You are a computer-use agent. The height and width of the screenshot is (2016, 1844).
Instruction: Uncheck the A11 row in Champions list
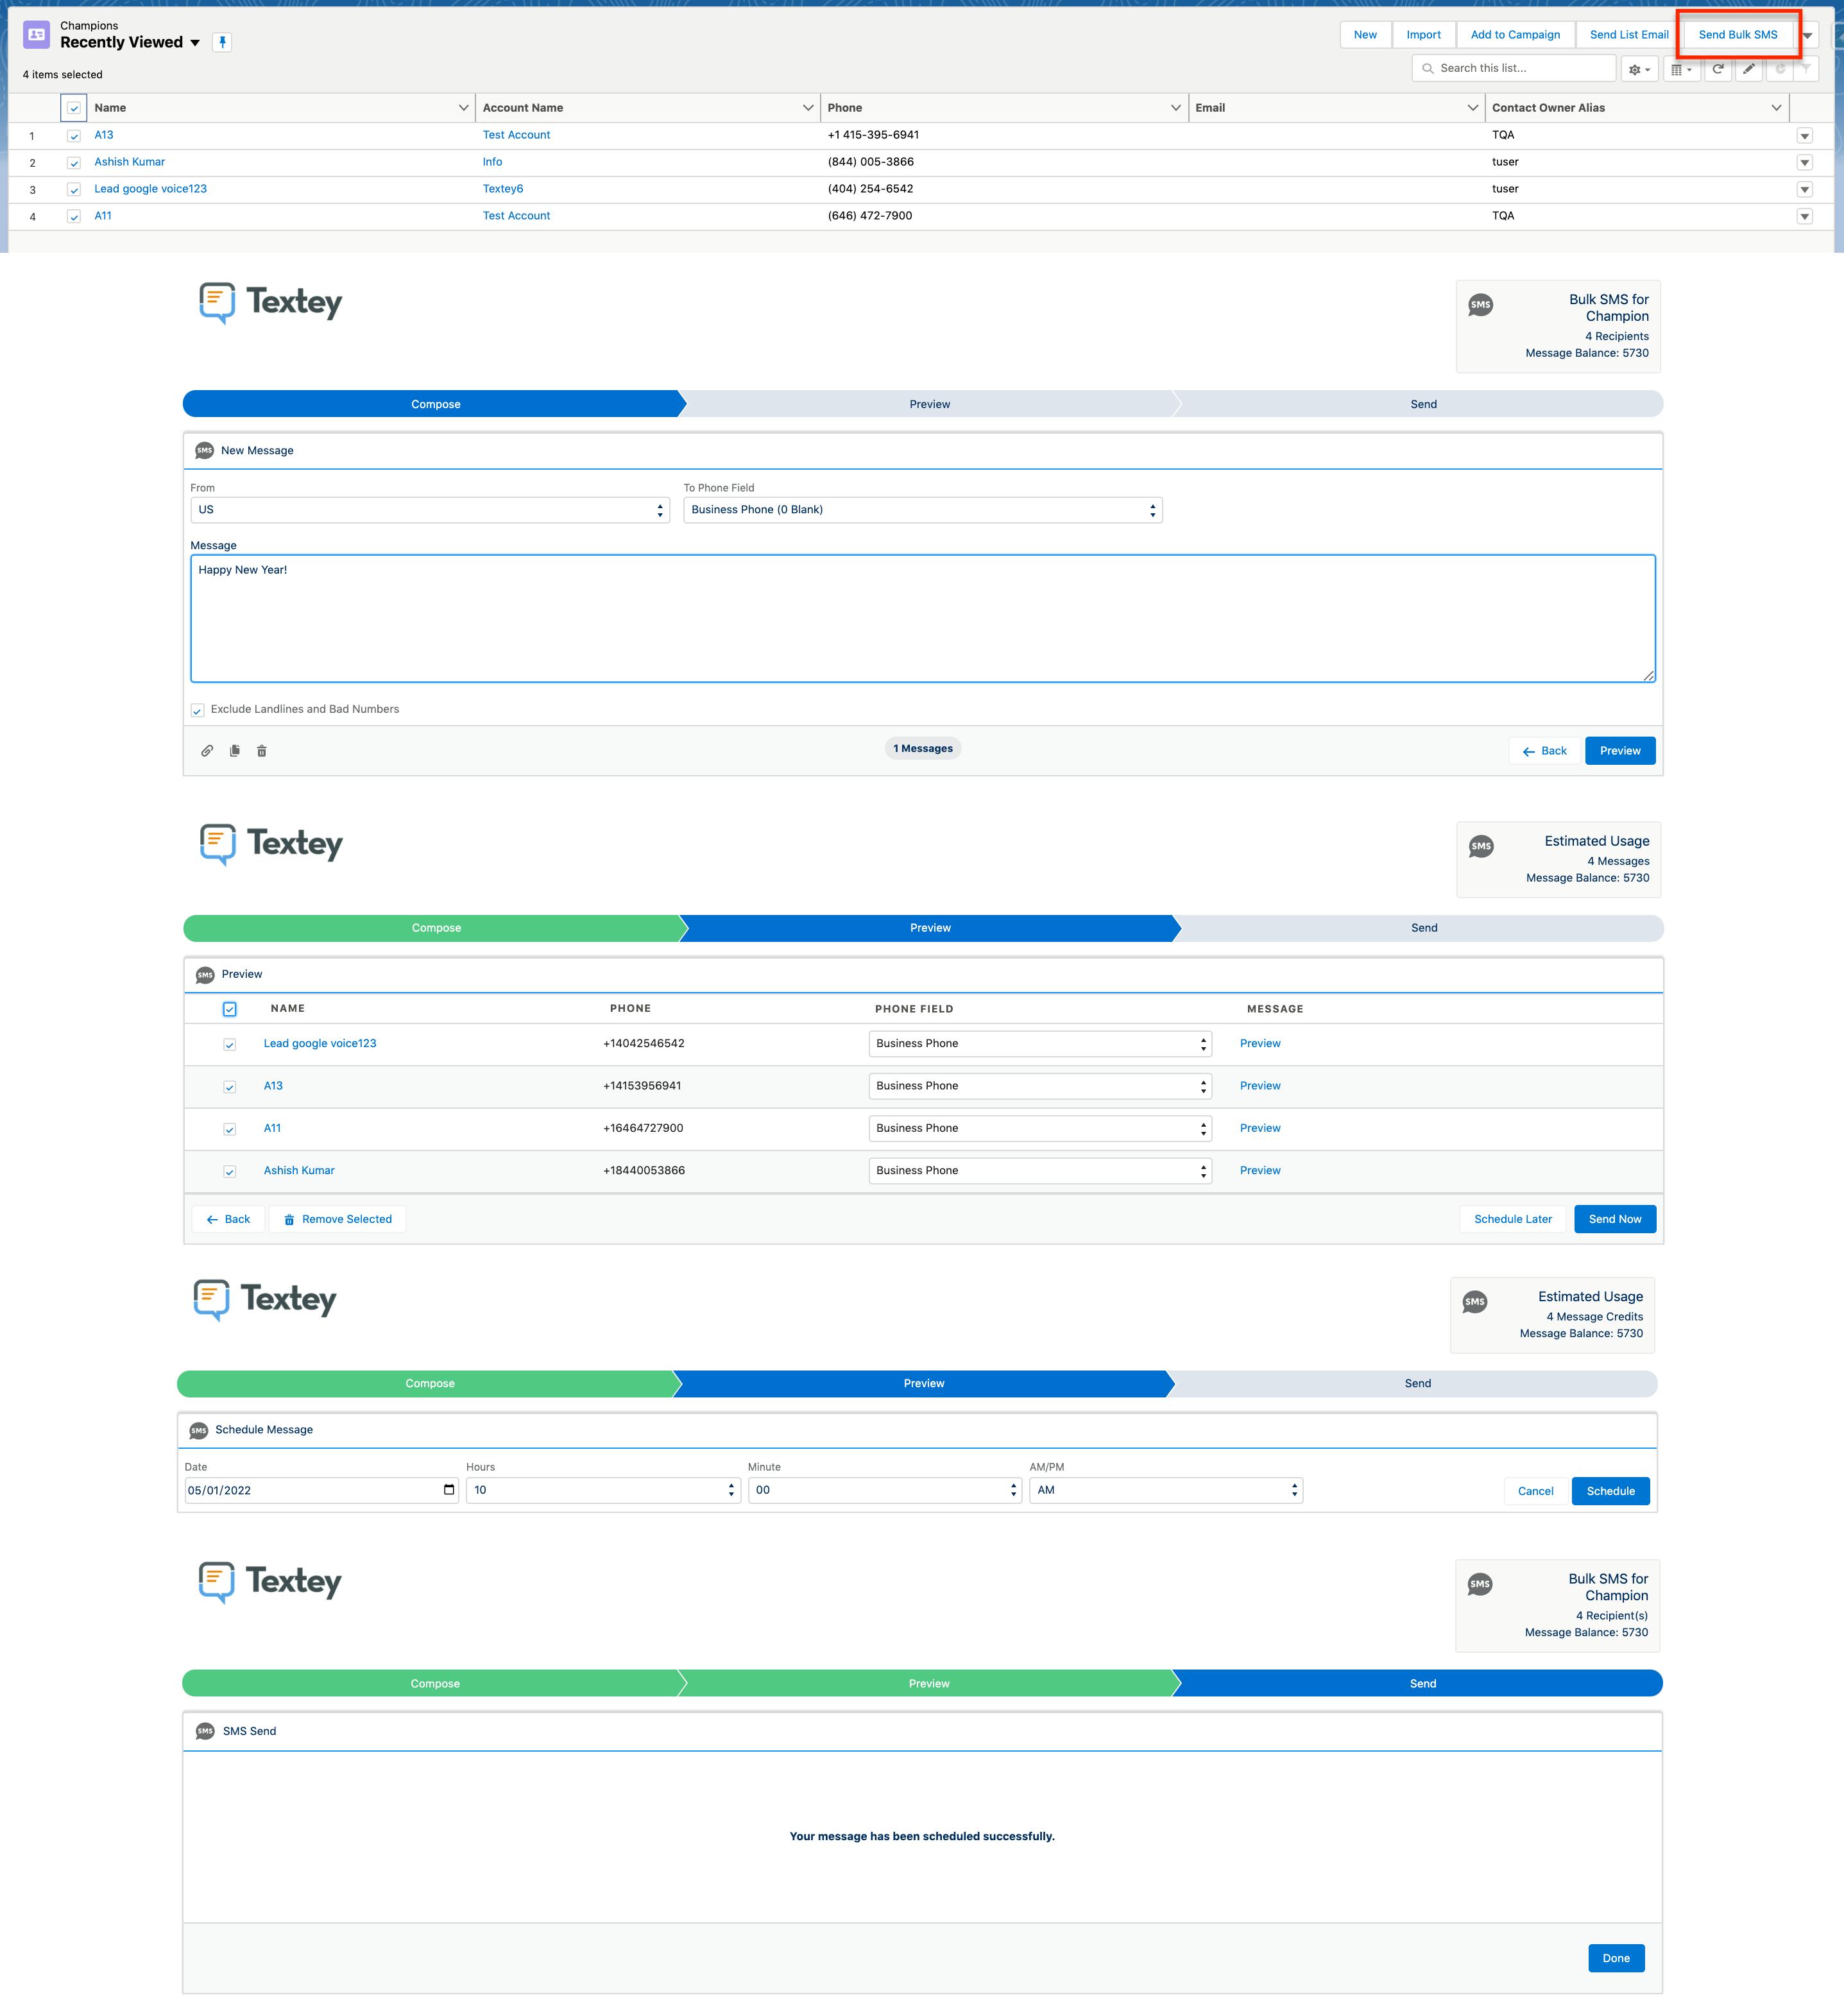point(73,216)
